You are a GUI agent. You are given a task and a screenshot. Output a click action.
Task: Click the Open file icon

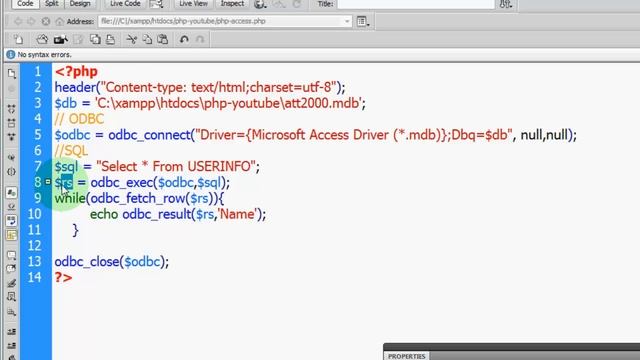[x=42, y=39]
